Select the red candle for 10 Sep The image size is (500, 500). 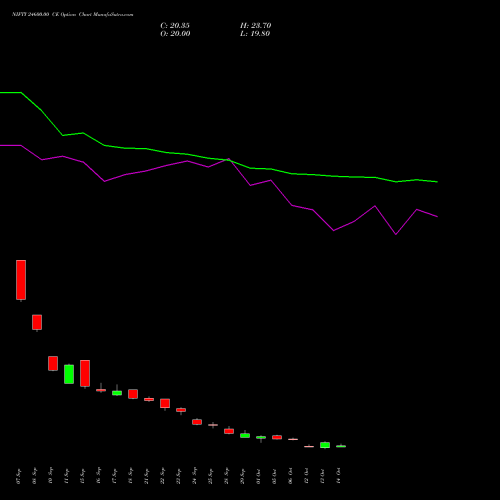(53, 363)
